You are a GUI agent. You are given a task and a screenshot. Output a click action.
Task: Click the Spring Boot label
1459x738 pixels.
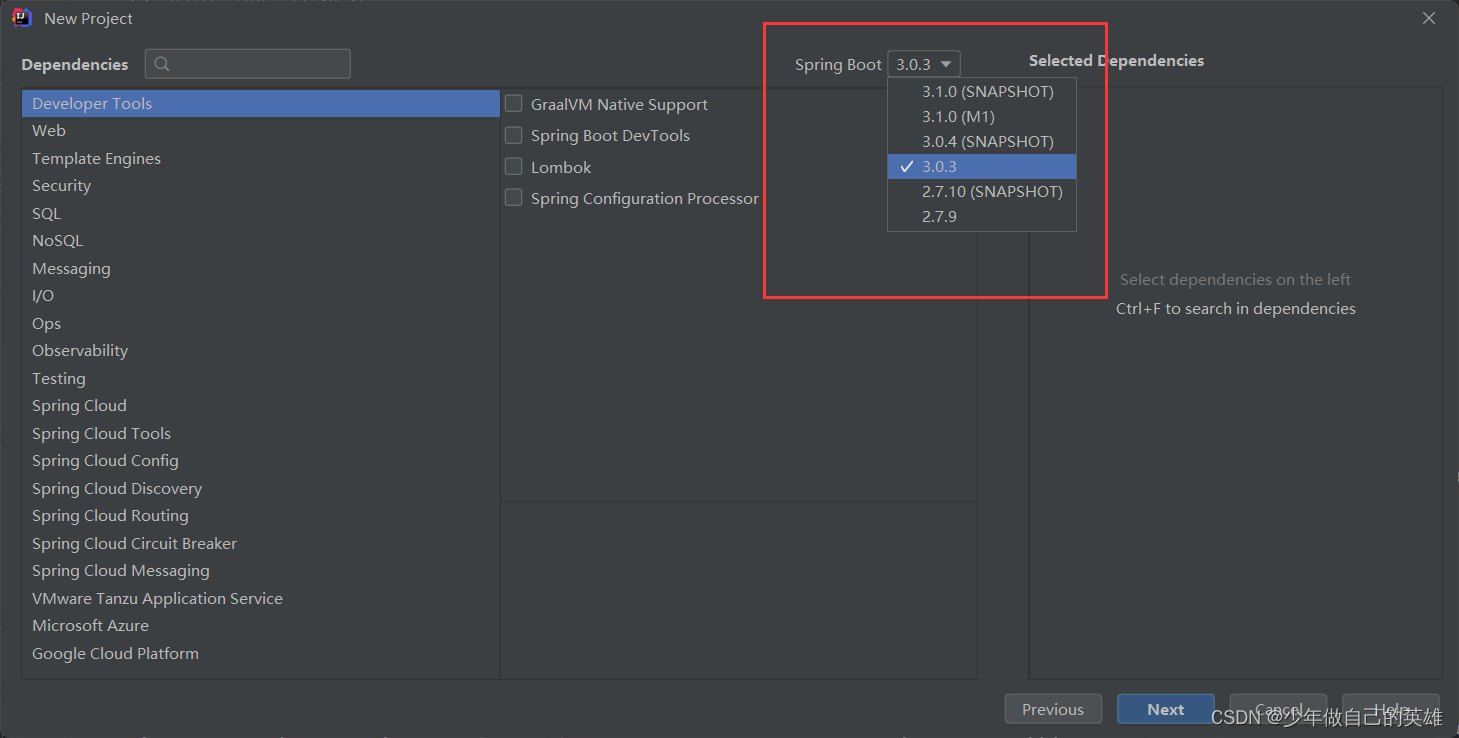point(838,64)
